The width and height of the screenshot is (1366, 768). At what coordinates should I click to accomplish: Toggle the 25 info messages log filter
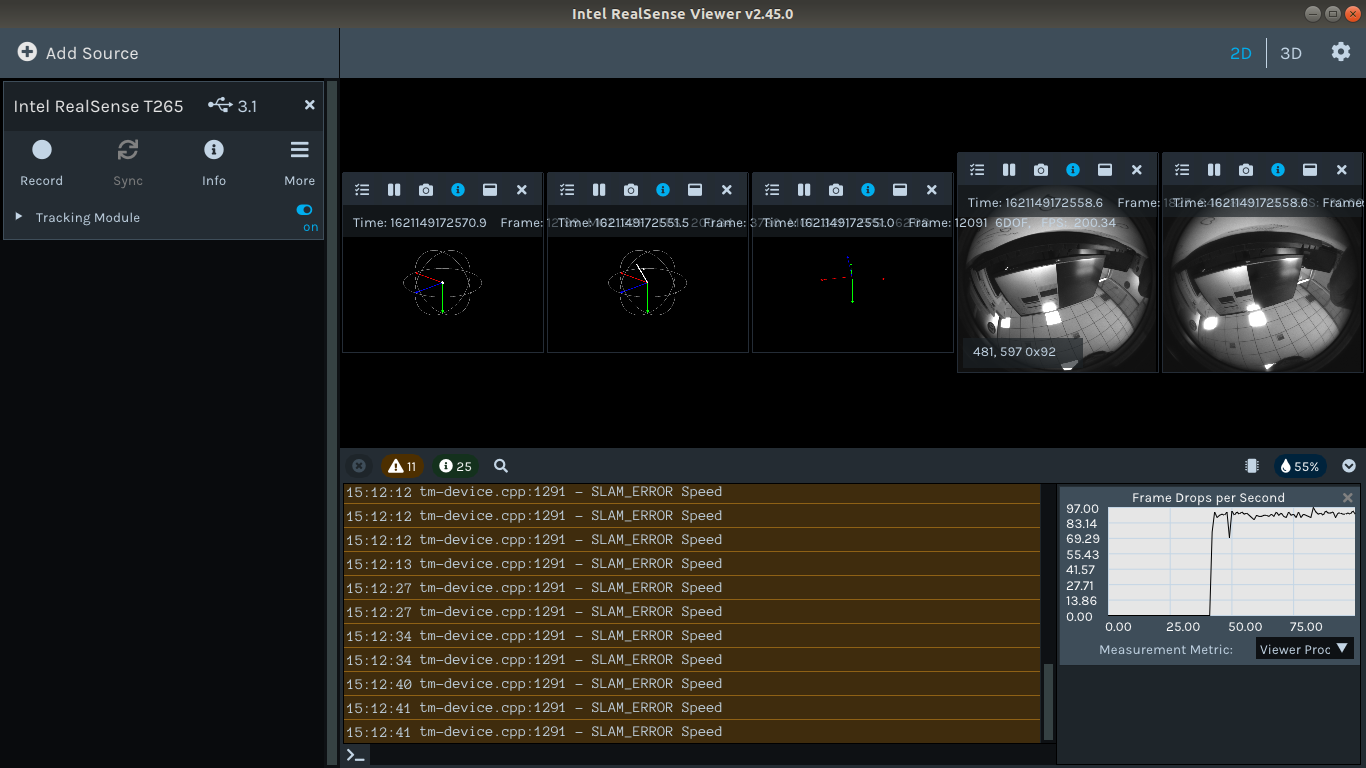pyautogui.click(x=455, y=466)
